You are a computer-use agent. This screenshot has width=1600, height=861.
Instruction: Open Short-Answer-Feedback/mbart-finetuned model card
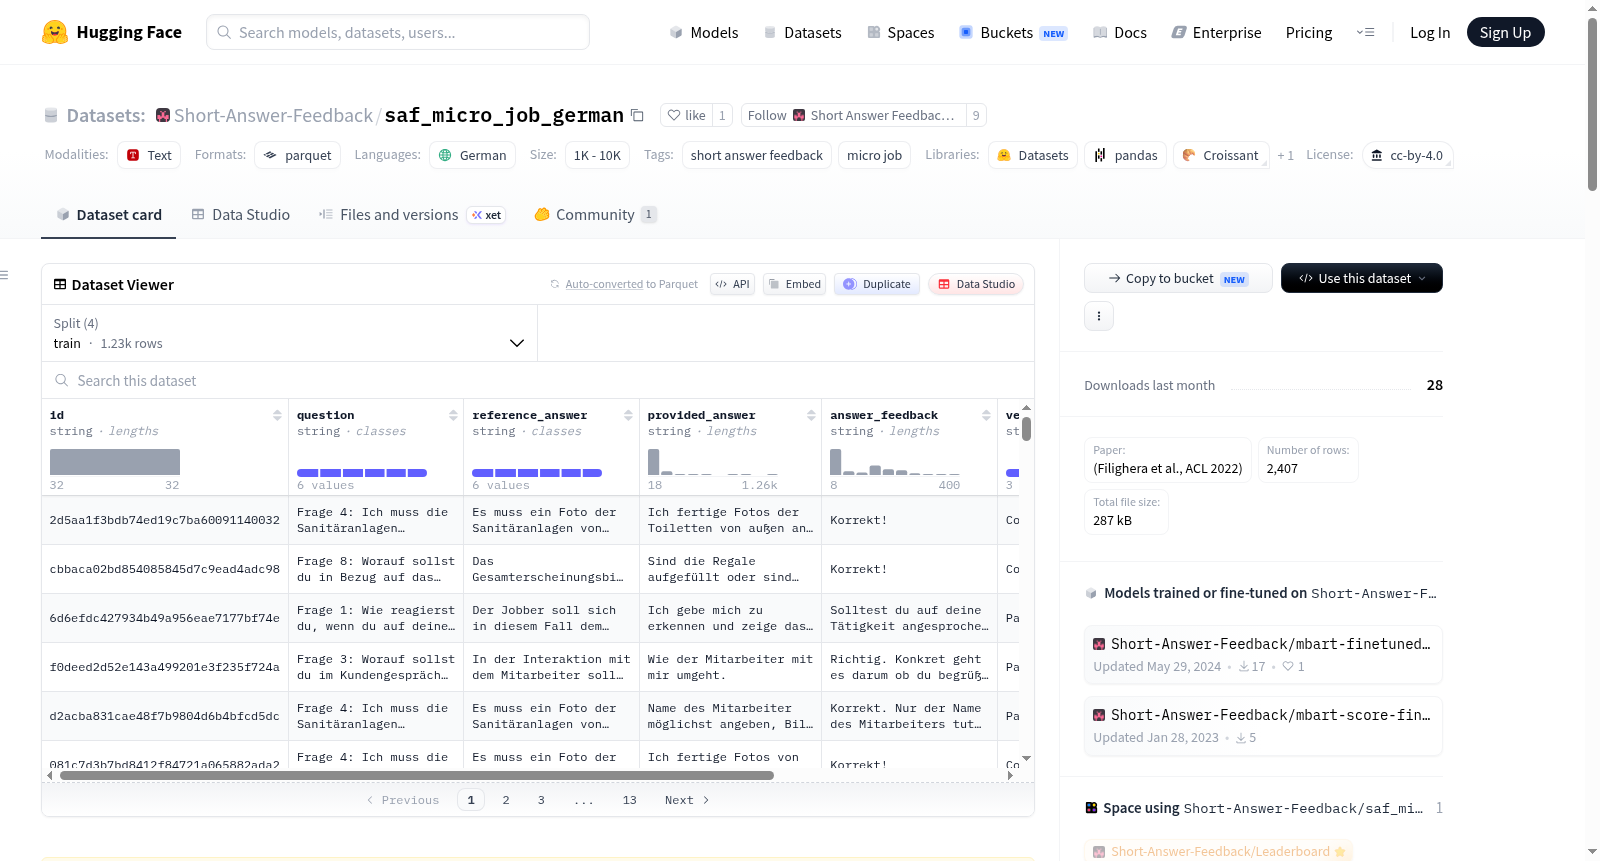1262,654
